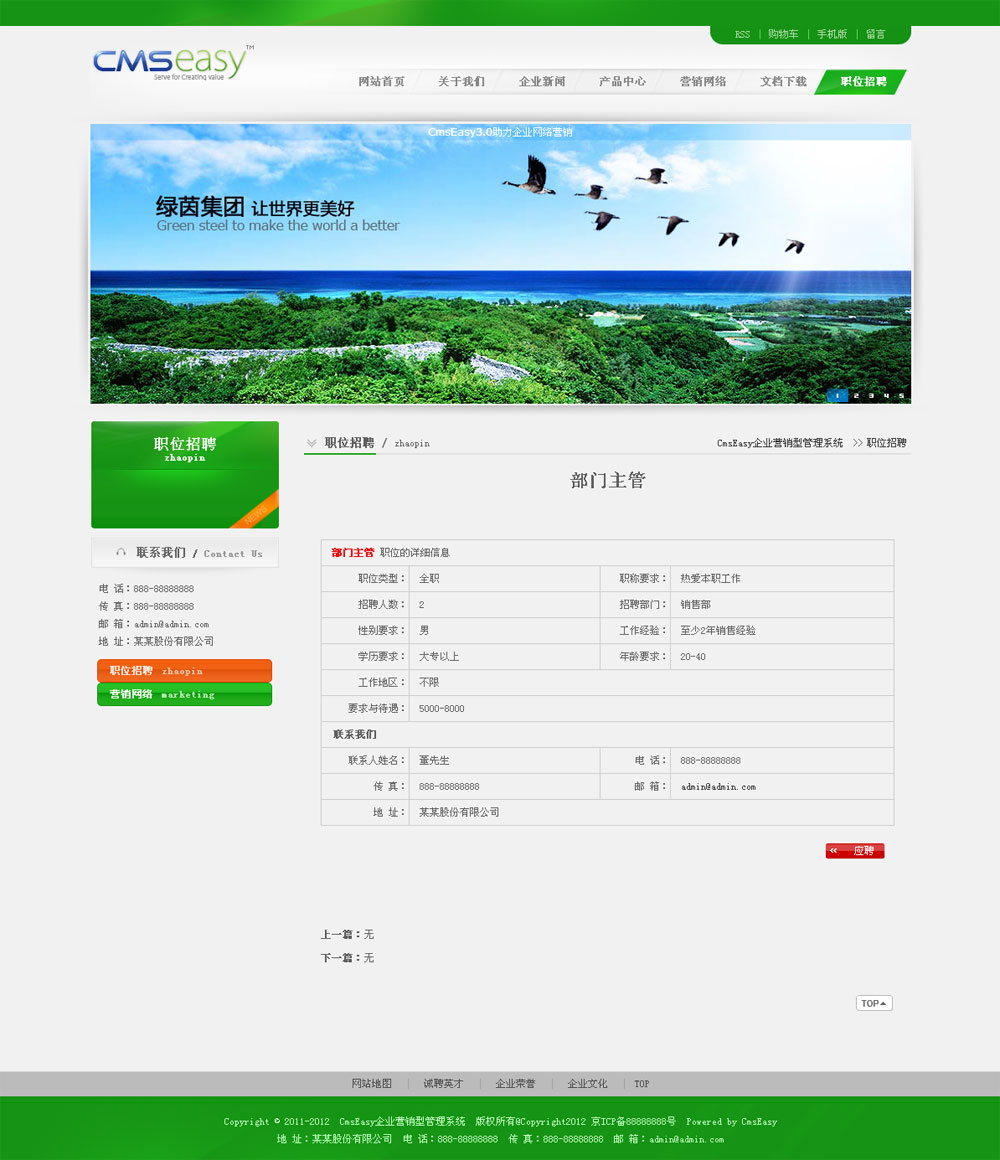Open 文档下载 navigation item
The height and width of the screenshot is (1160, 1000).
click(x=783, y=82)
